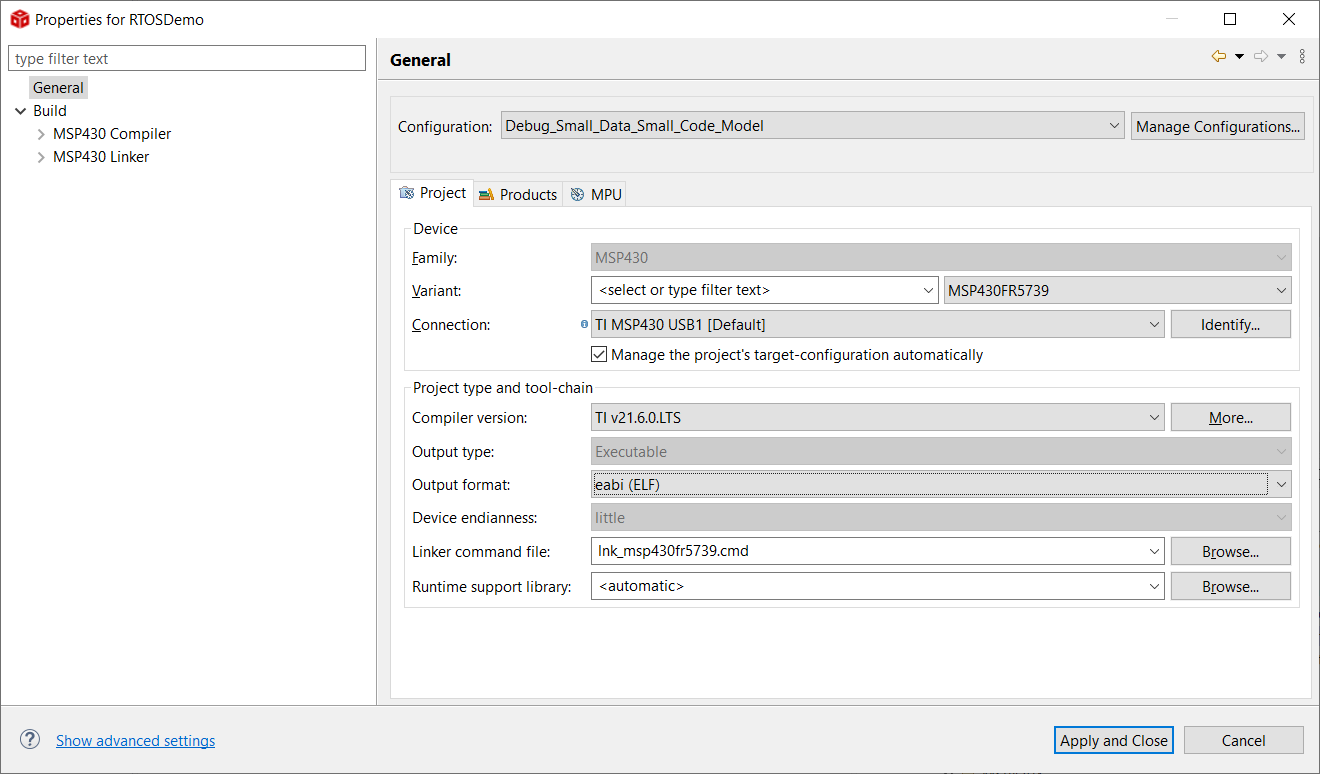Click the help question mark icon
Viewport: 1320px width, 774px height.
pos(30,740)
